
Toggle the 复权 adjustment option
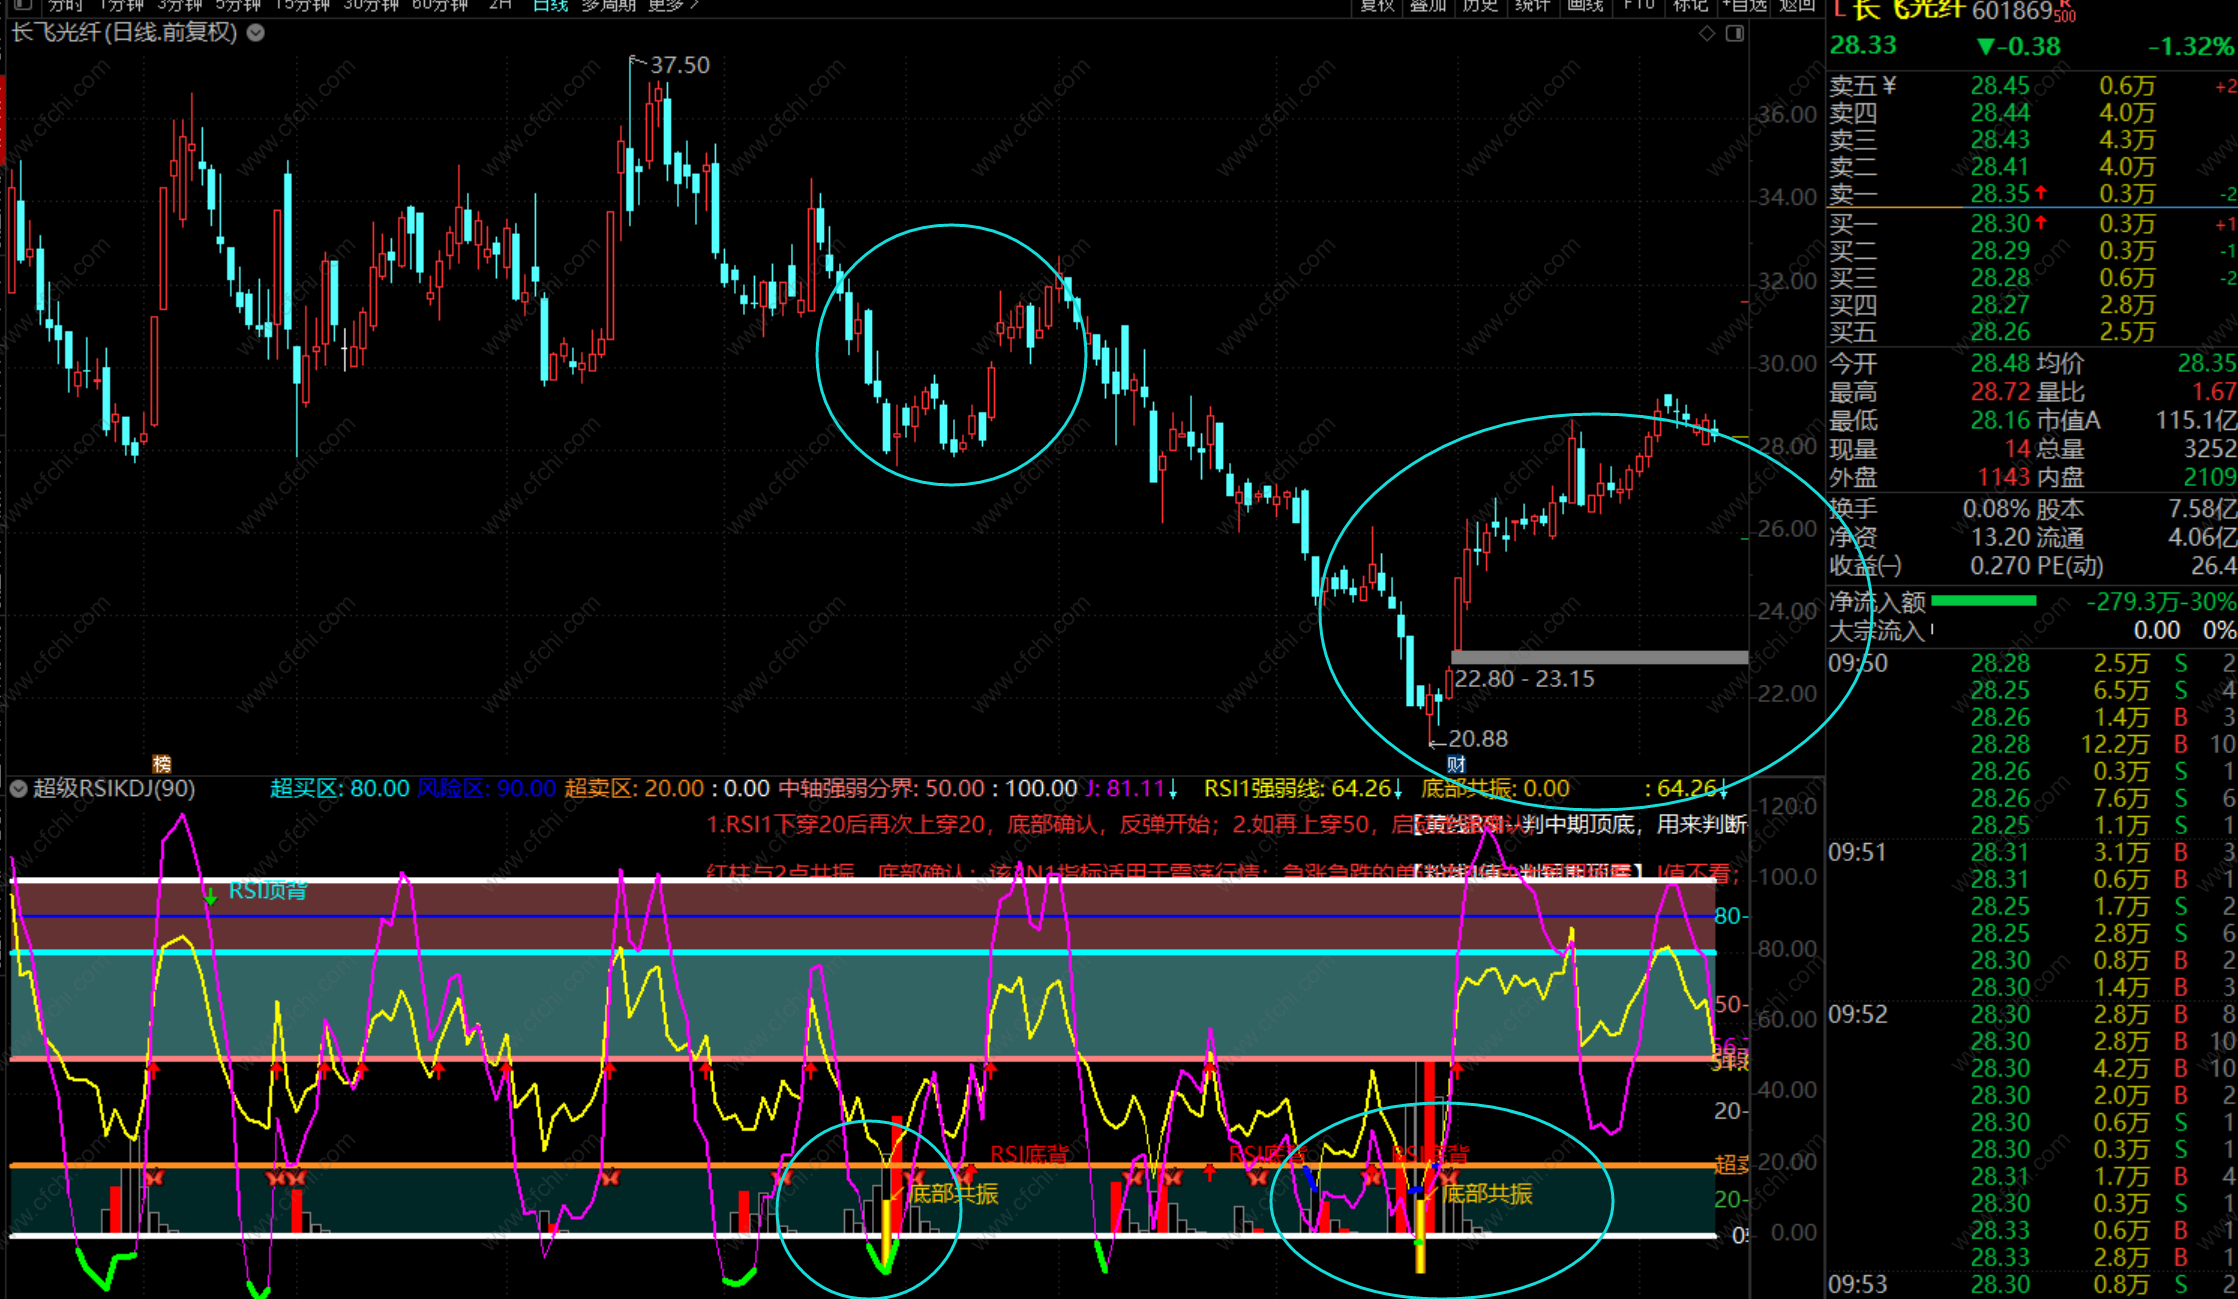1377,5
